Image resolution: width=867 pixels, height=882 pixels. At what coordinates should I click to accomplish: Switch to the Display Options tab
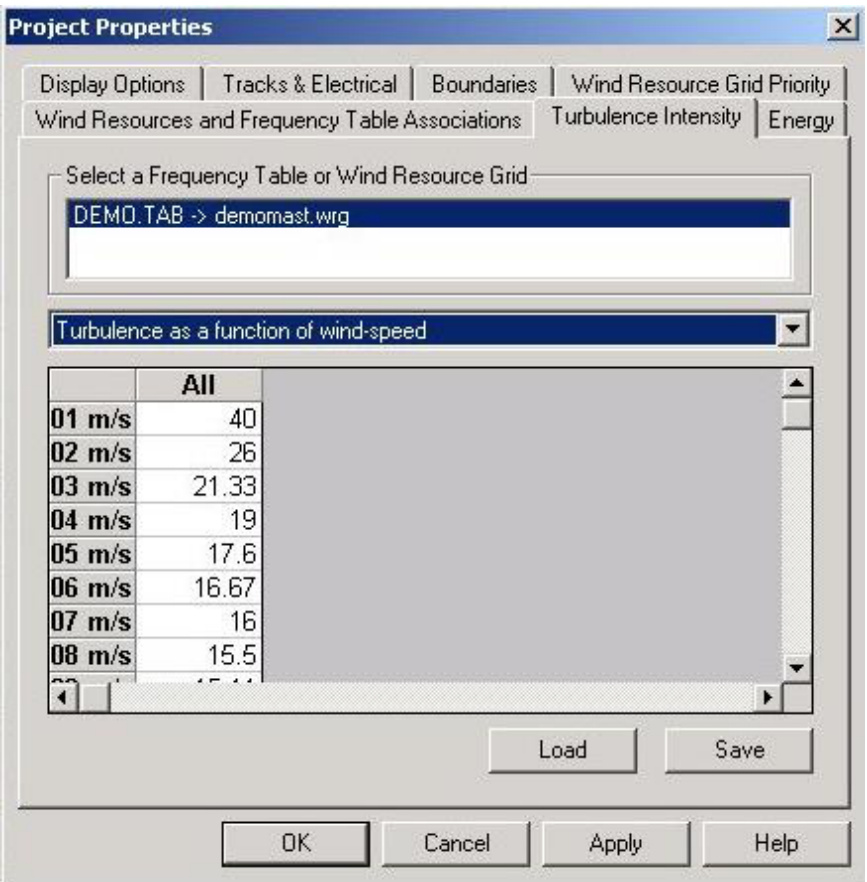click(113, 85)
